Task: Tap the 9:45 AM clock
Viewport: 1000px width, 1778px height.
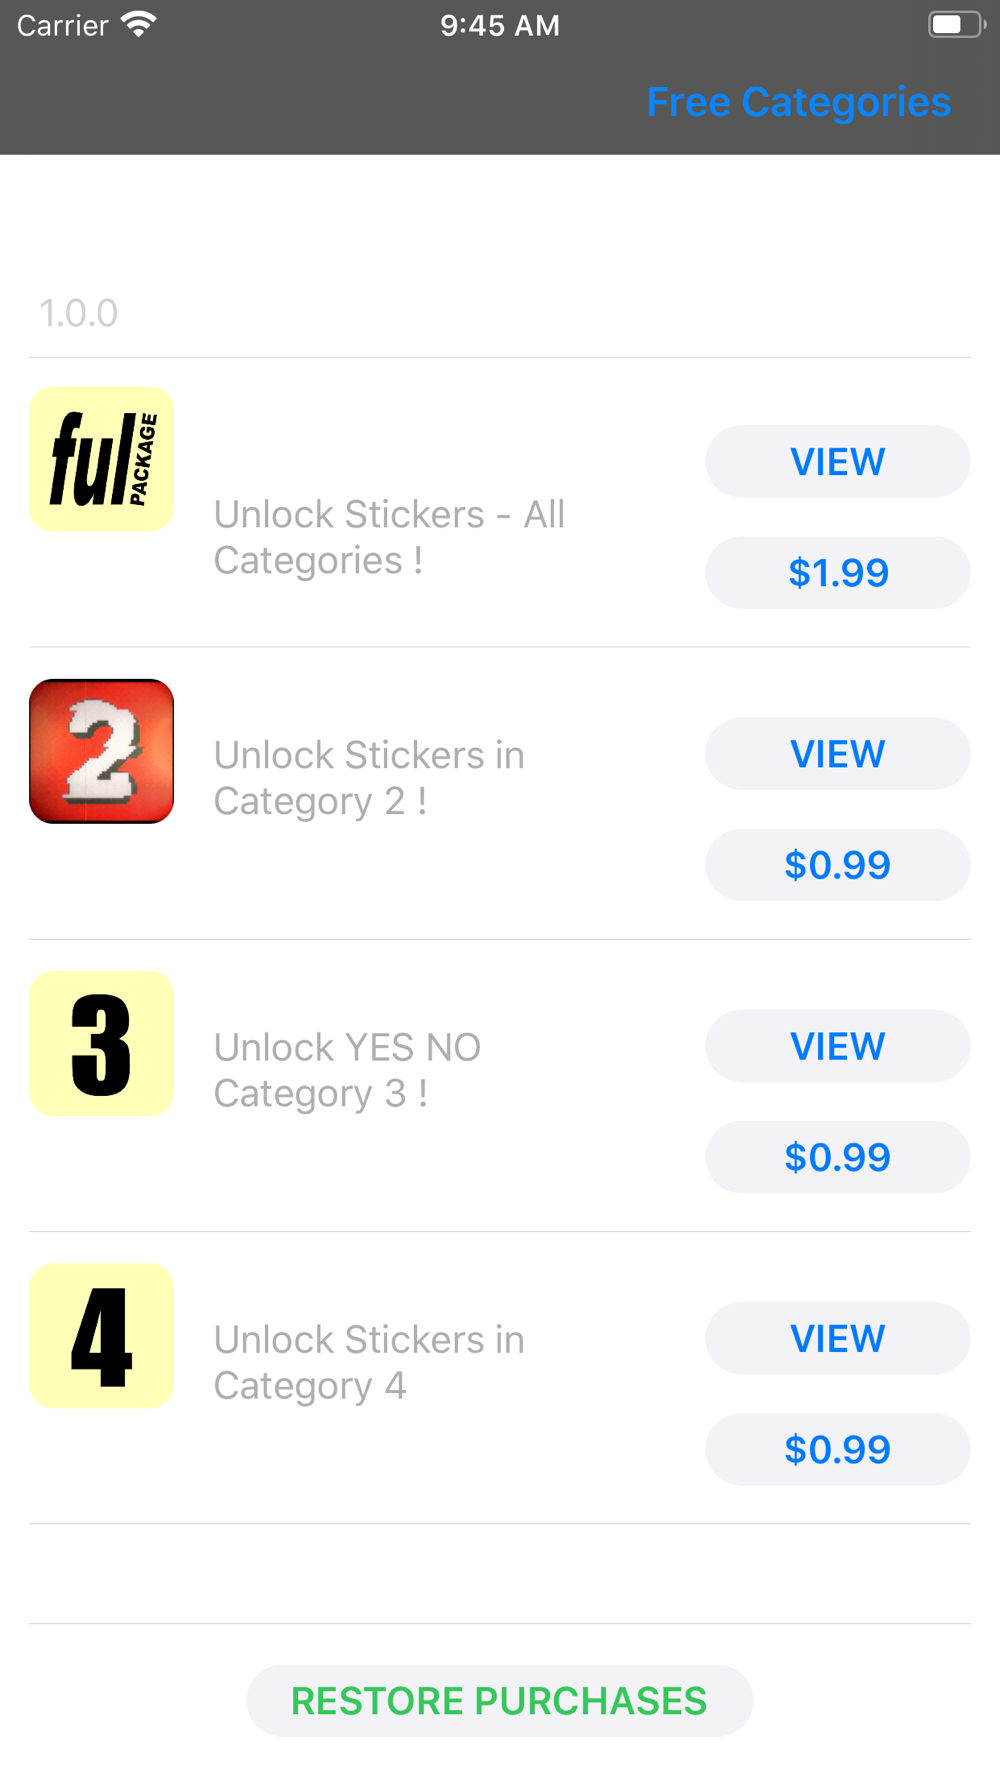Action: [500, 25]
